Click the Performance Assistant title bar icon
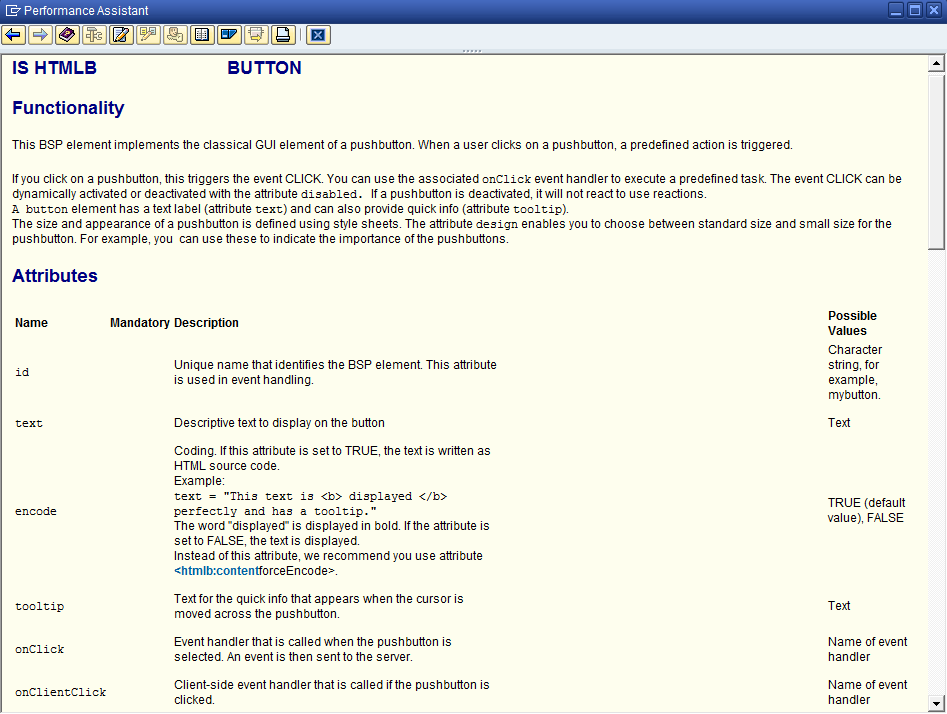Image resolution: width=947 pixels, height=714 pixels. (12, 11)
